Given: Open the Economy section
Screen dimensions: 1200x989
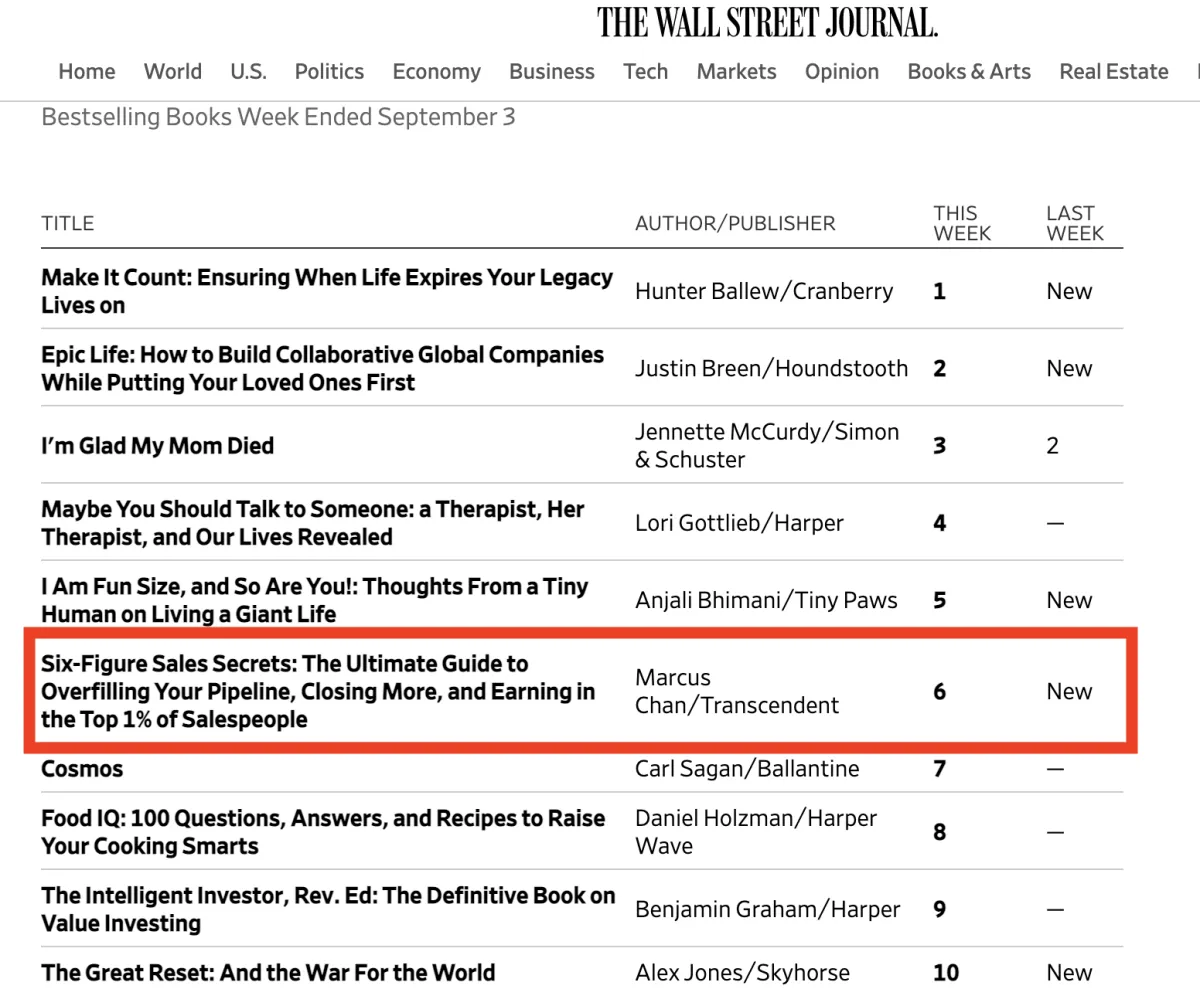Looking at the screenshot, I should tap(436, 72).
